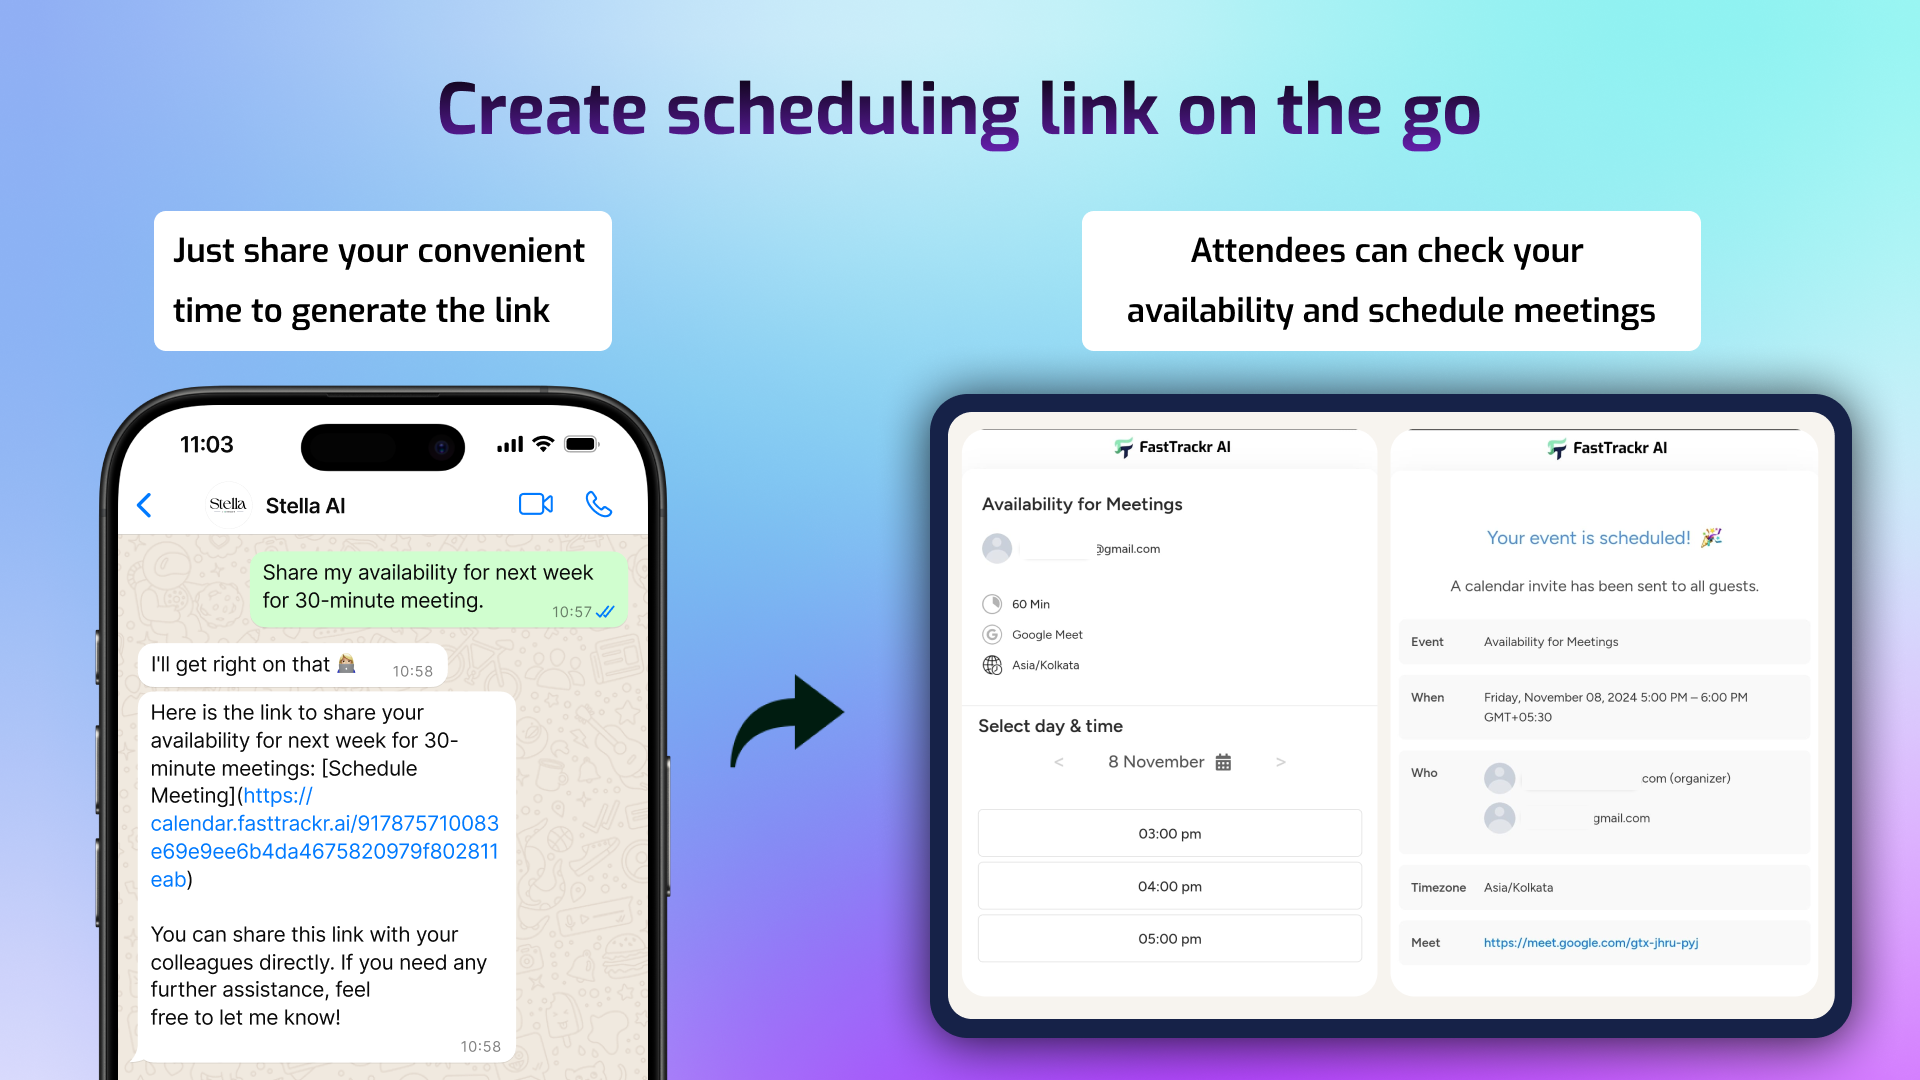Click the video call icon on phone screen
Image resolution: width=1920 pixels, height=1080 pixels.
537,504
